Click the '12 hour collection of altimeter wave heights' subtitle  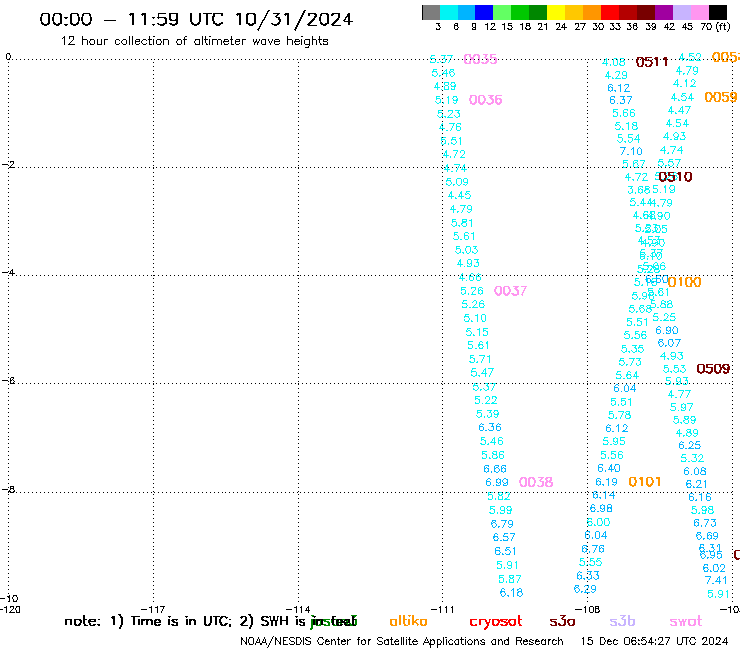pyautogui.click(x=194, y=41)
